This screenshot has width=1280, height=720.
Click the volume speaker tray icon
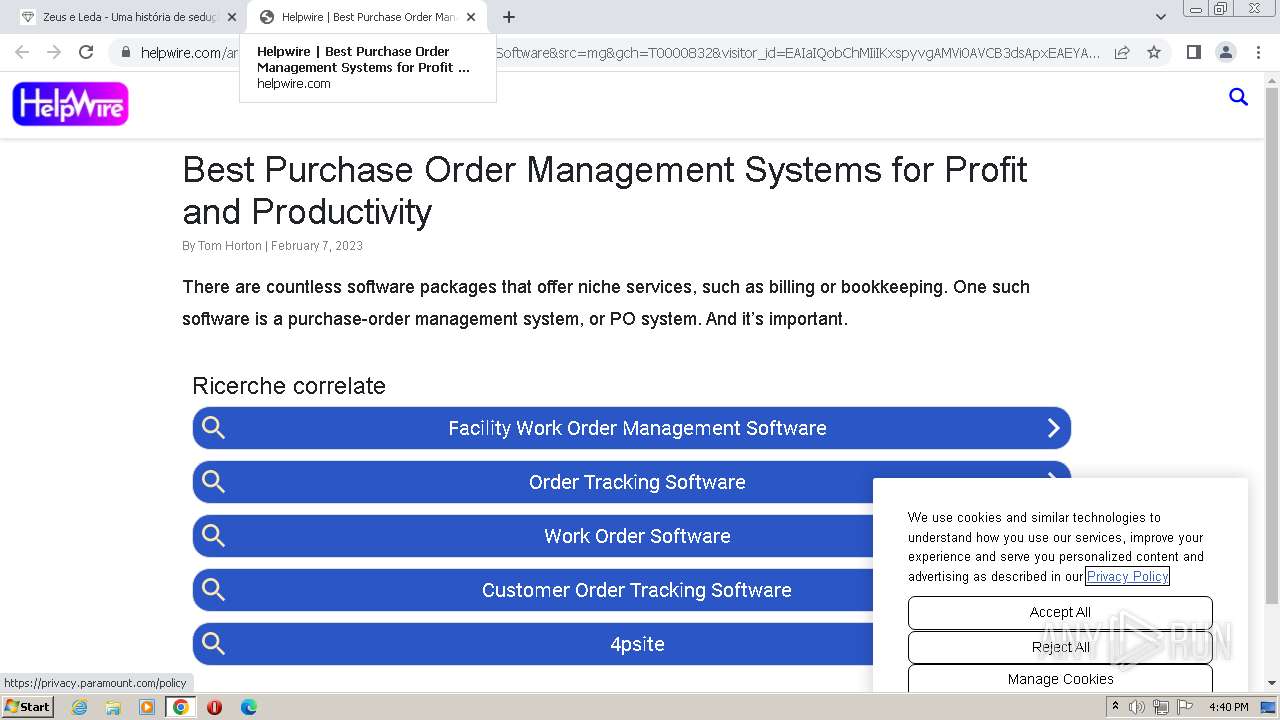(x=1137, y=707)
